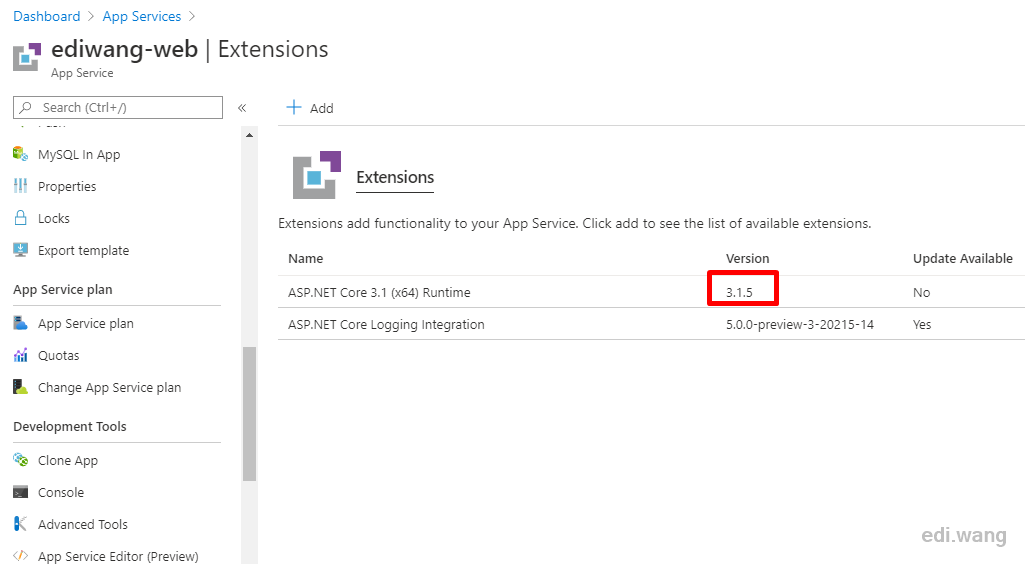Collapse the sidebar with double chevron
The height and width of the screenshot is (564, 1025).
[242, 108]
